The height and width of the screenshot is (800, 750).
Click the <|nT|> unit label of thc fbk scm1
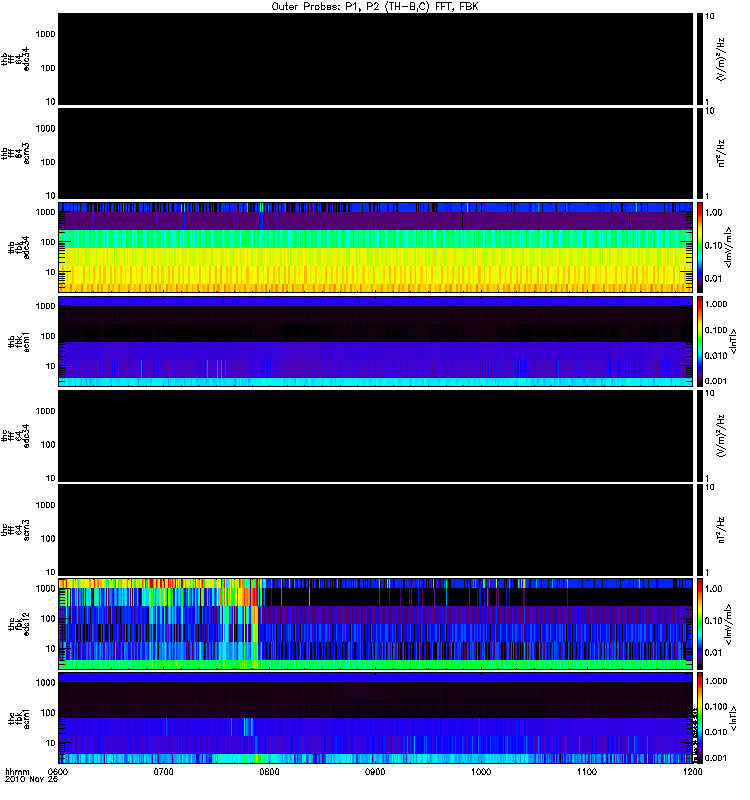(733, 718)
